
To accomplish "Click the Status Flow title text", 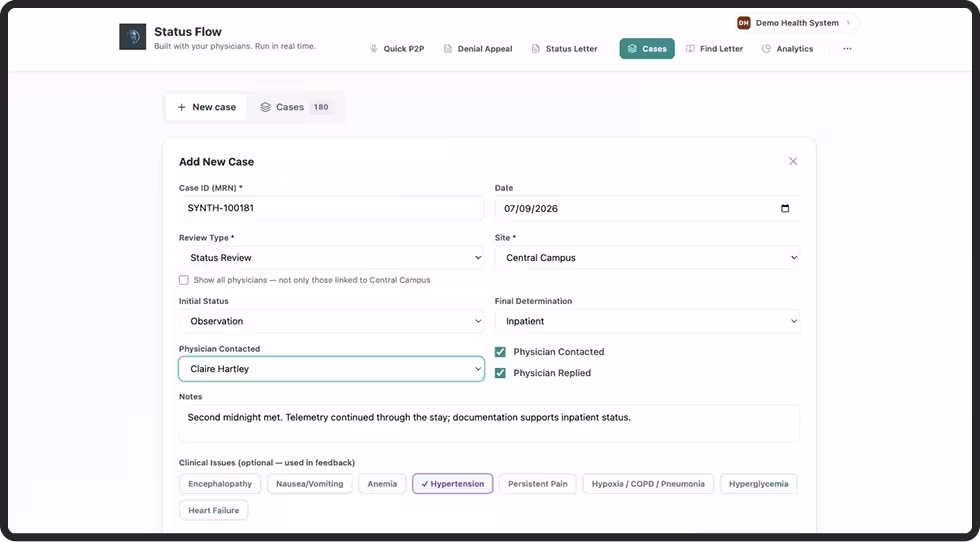I will (x=188, y=32).
